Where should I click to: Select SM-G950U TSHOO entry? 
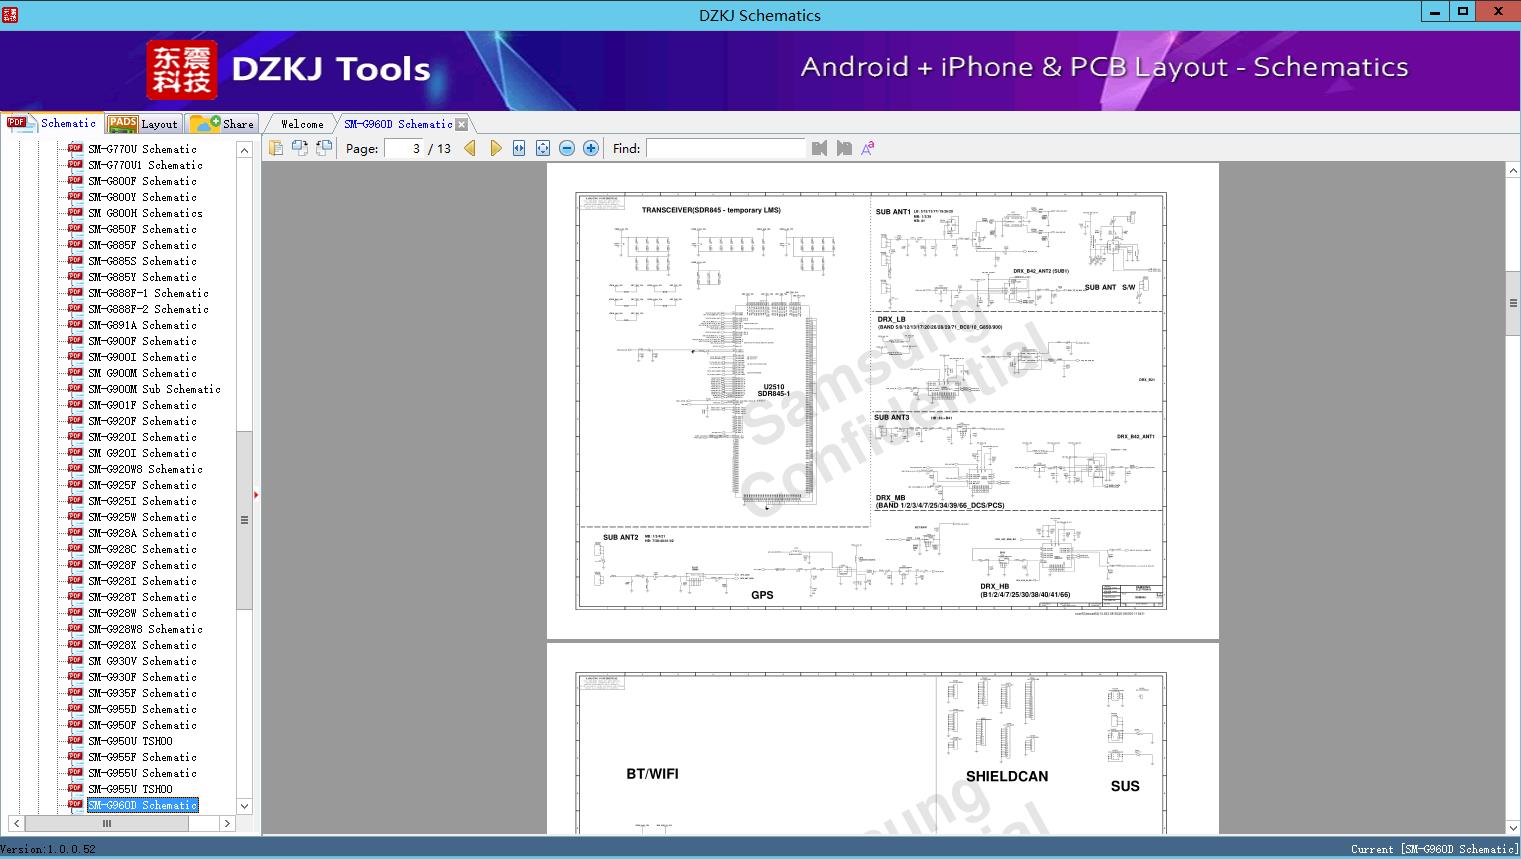130,741
